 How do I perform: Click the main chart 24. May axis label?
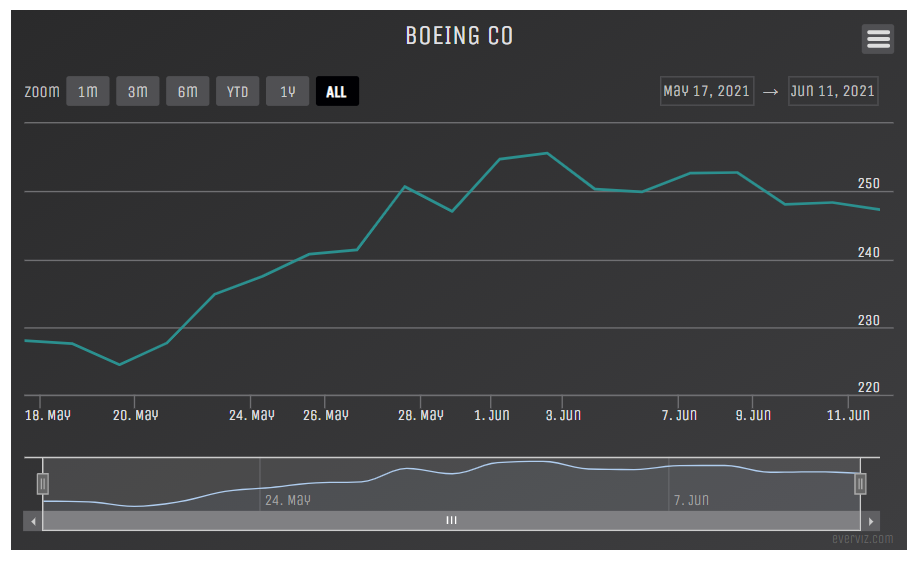(x=252, y=415)
